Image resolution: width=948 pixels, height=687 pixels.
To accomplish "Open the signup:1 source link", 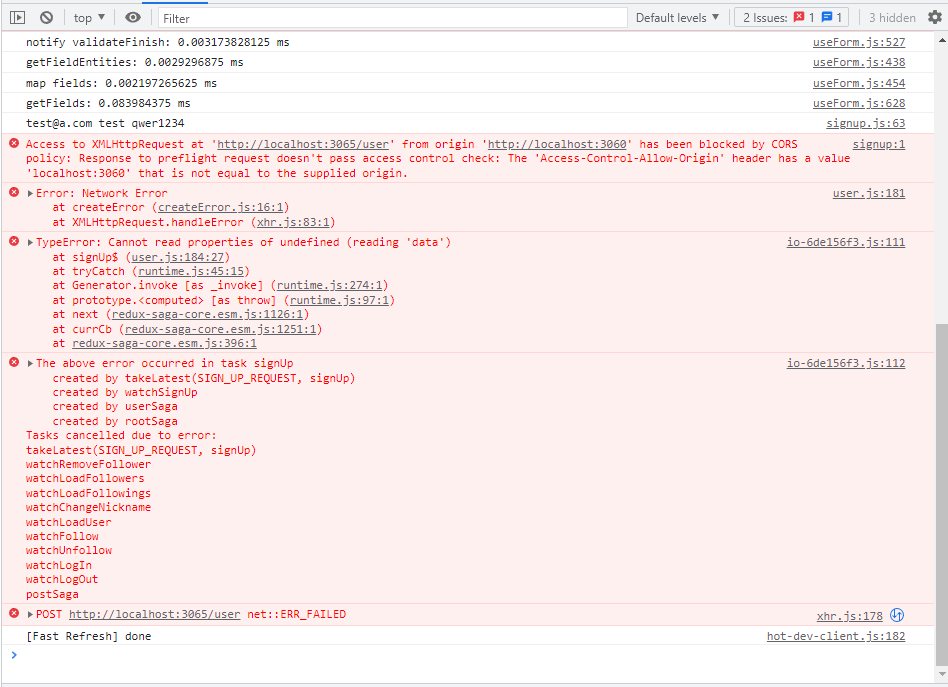I will point(879,144).
